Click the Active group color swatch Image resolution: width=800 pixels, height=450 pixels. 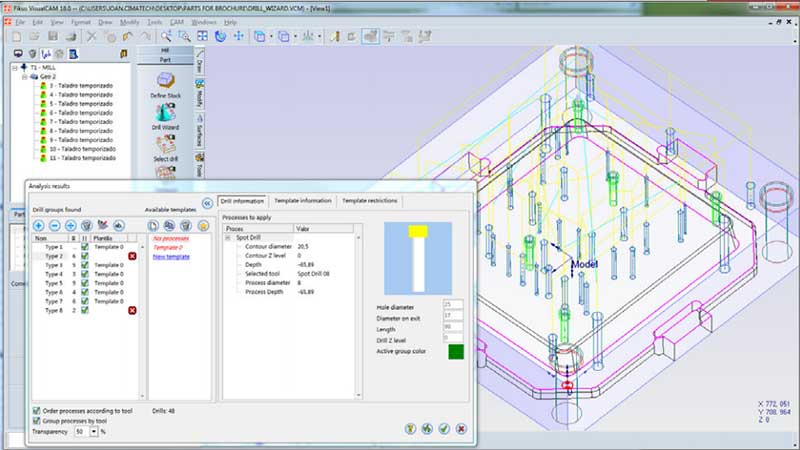pyautogui.click(x=455, y=352)
